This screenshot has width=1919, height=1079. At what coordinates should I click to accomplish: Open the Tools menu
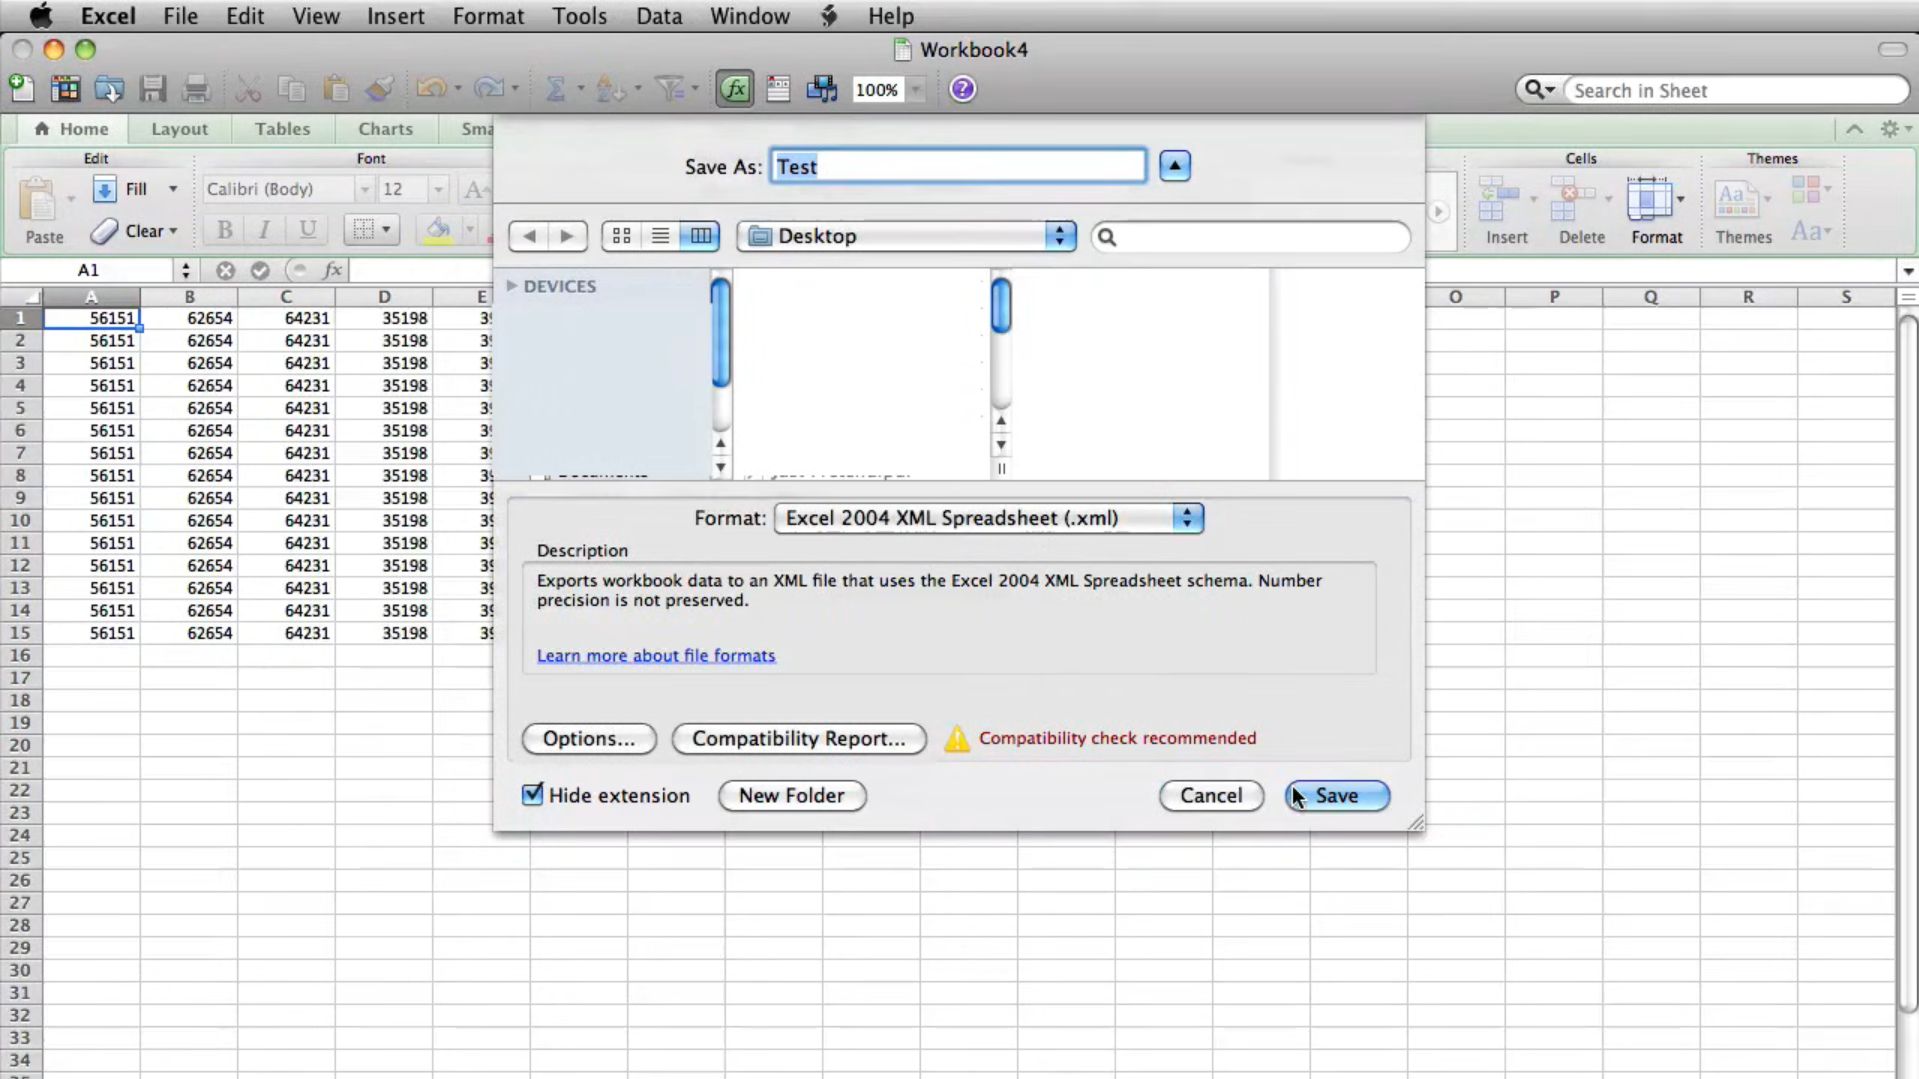(579, 16)
